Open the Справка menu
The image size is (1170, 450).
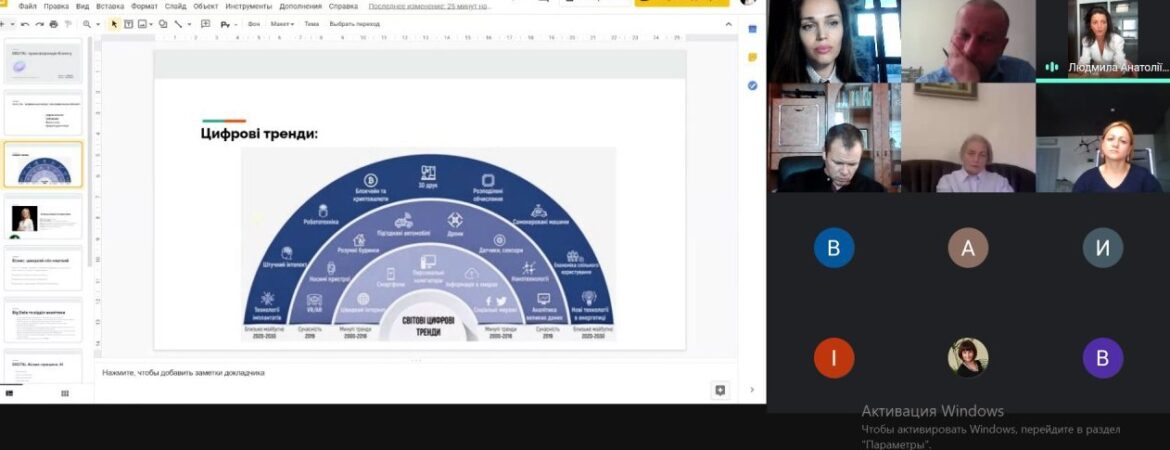click(x=343, y=6)
